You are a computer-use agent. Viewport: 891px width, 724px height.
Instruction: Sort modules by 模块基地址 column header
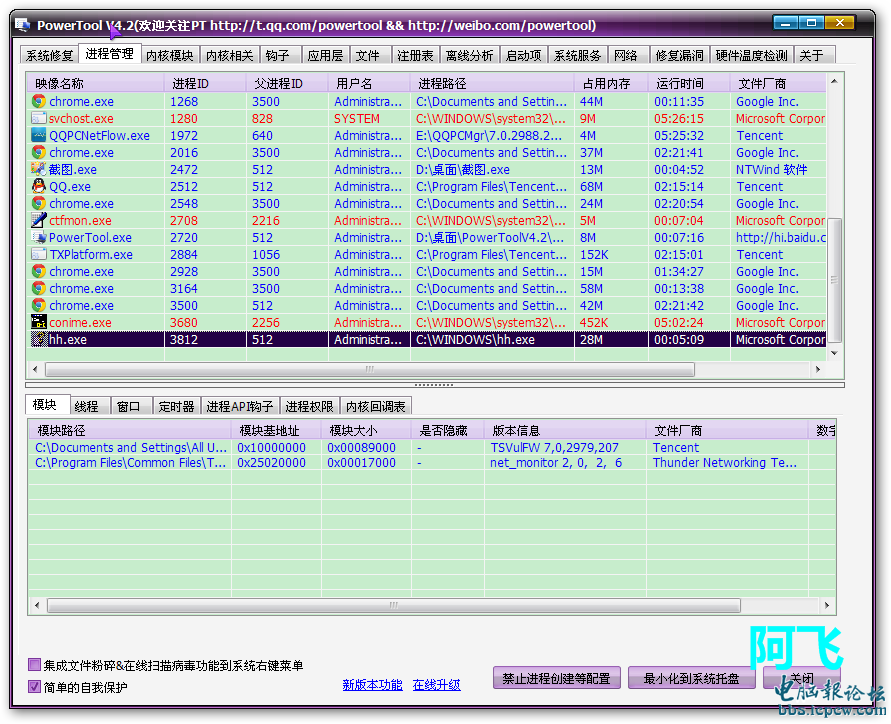click(276, 430)
